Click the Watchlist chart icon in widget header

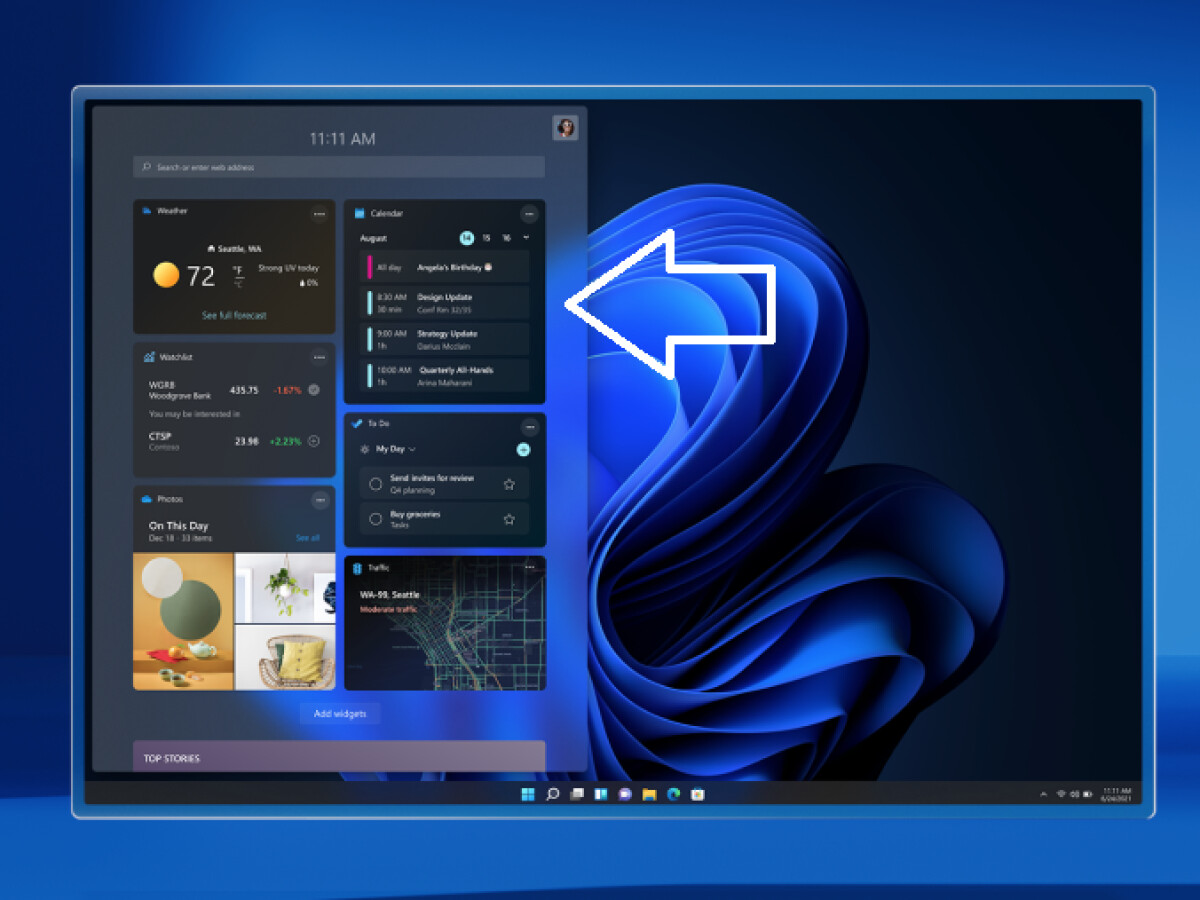pos(148,357)
